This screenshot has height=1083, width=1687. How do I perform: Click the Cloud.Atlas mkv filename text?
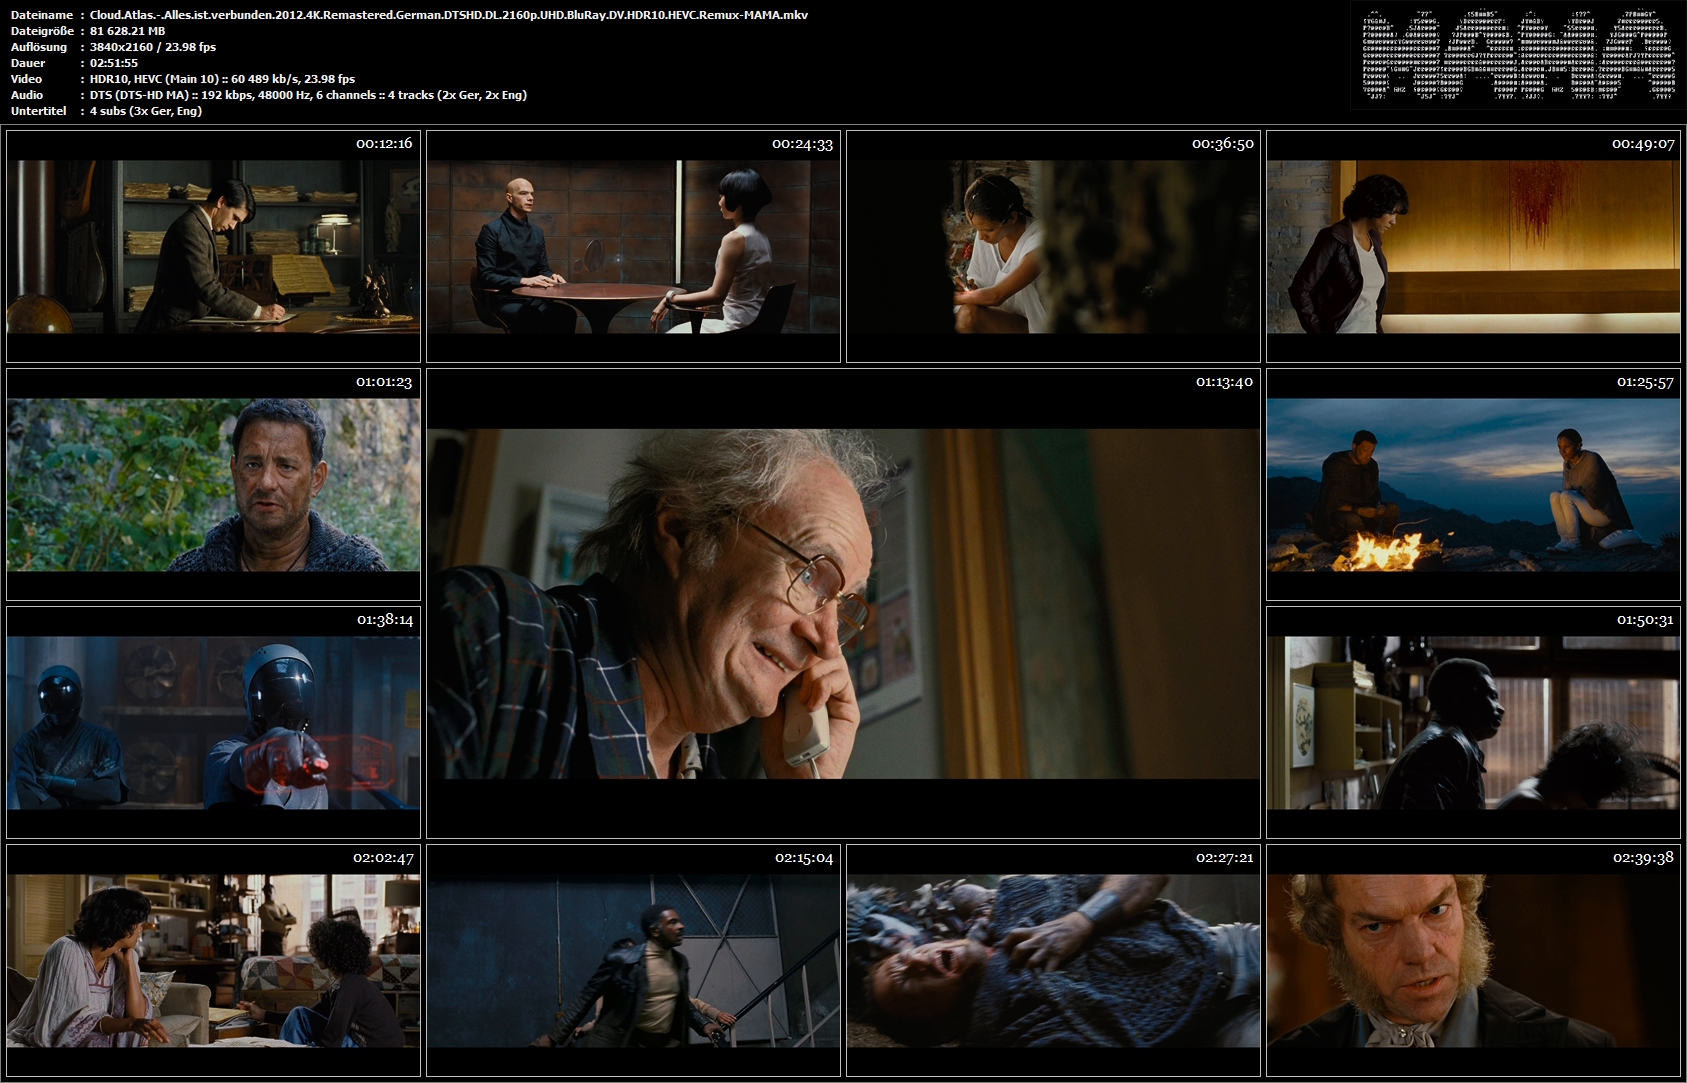click(x=449, y=15)
